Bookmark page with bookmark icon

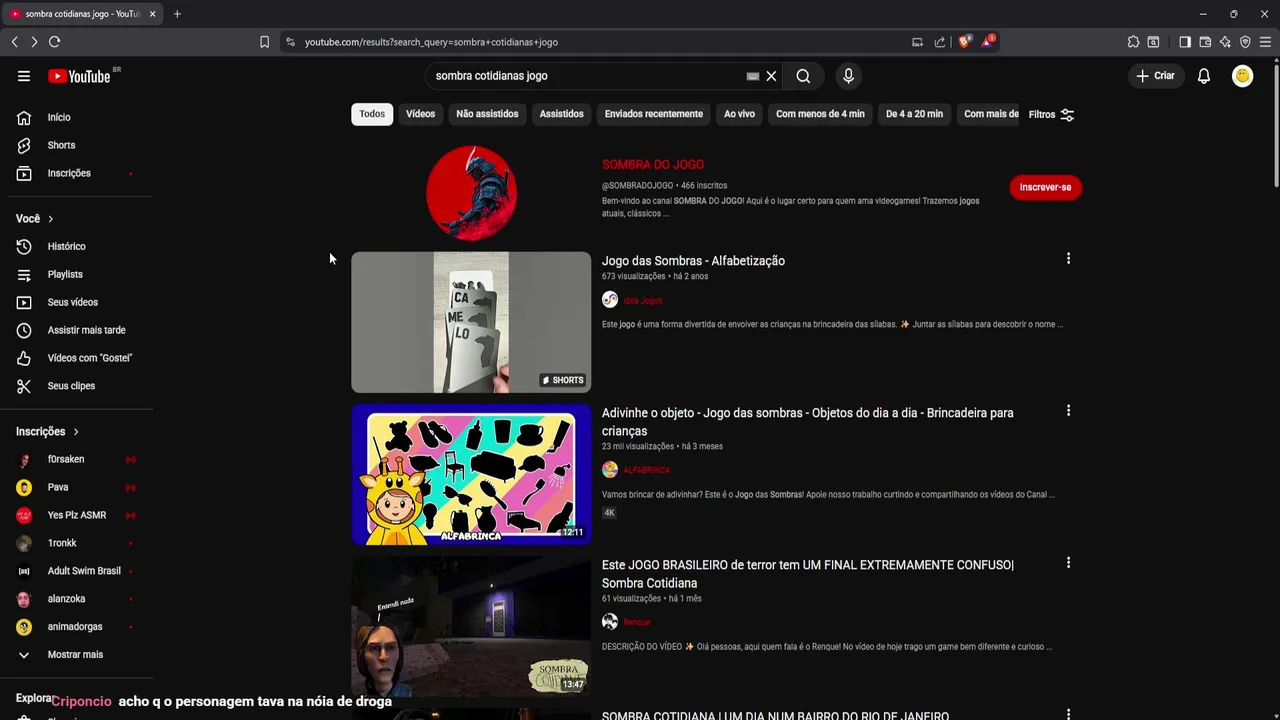point(264,42)
